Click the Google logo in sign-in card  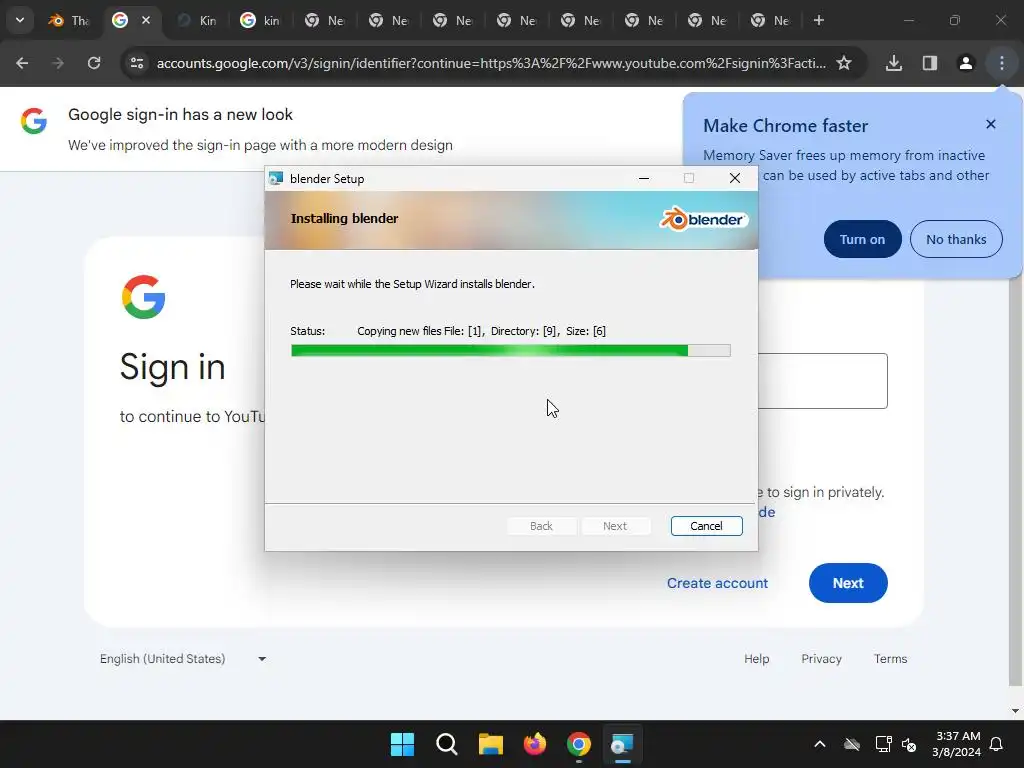tap(143, 296)
